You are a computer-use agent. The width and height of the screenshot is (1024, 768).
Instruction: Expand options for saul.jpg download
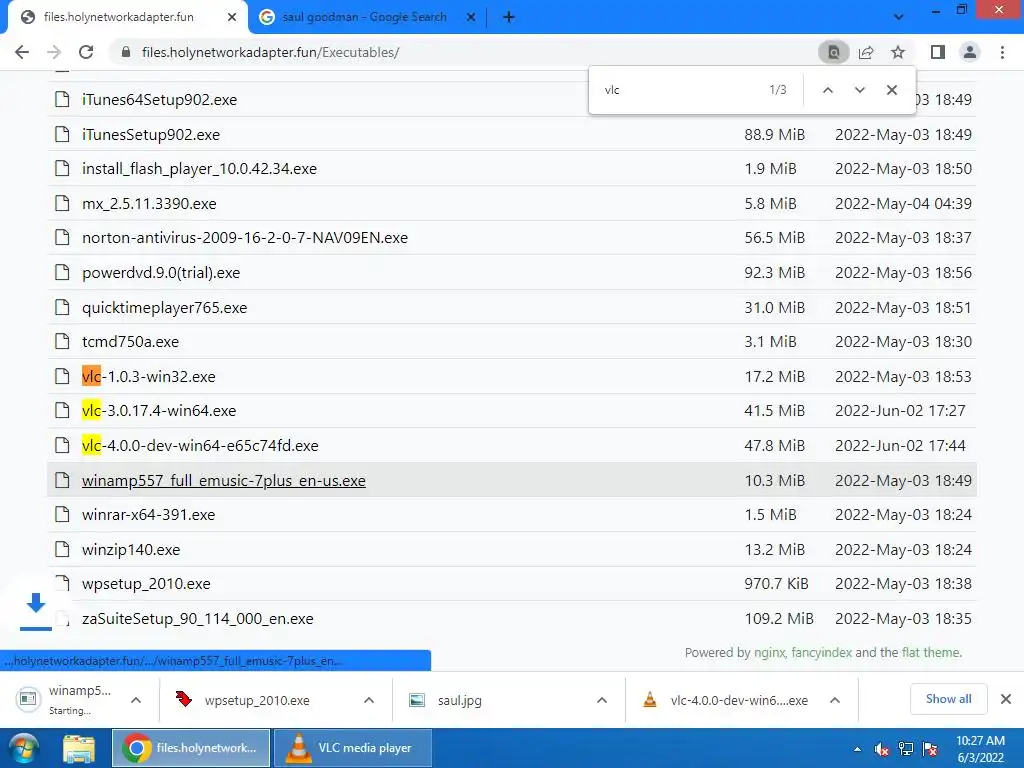point(602,700)
